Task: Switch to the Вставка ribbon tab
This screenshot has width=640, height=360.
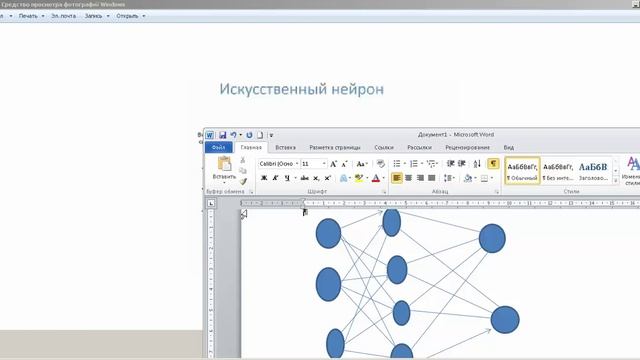Action: click(285, 147)
